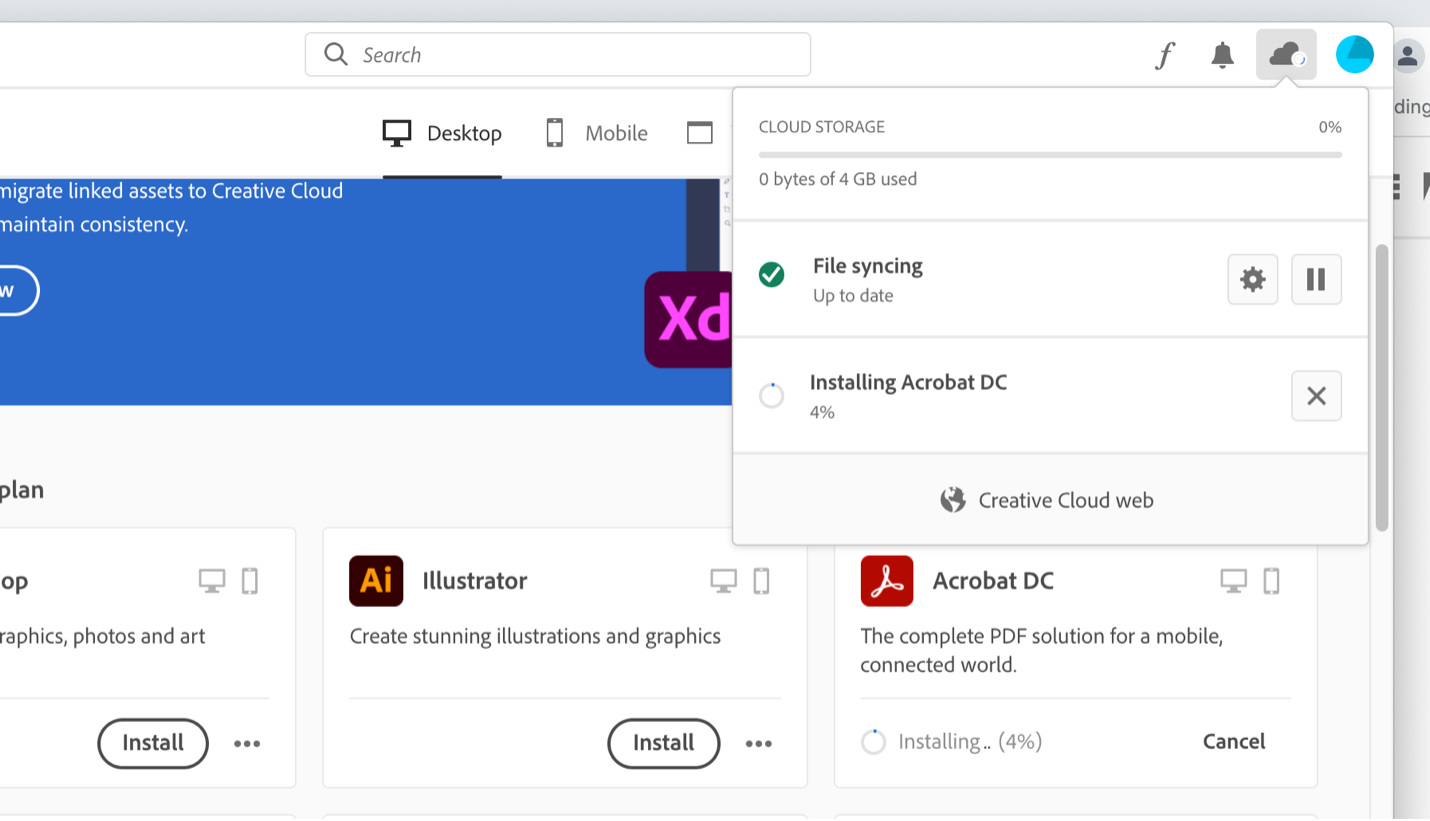Click the Illustrator title text
This screenshot has height=821, width=1430.
click(x=475, y=581)
